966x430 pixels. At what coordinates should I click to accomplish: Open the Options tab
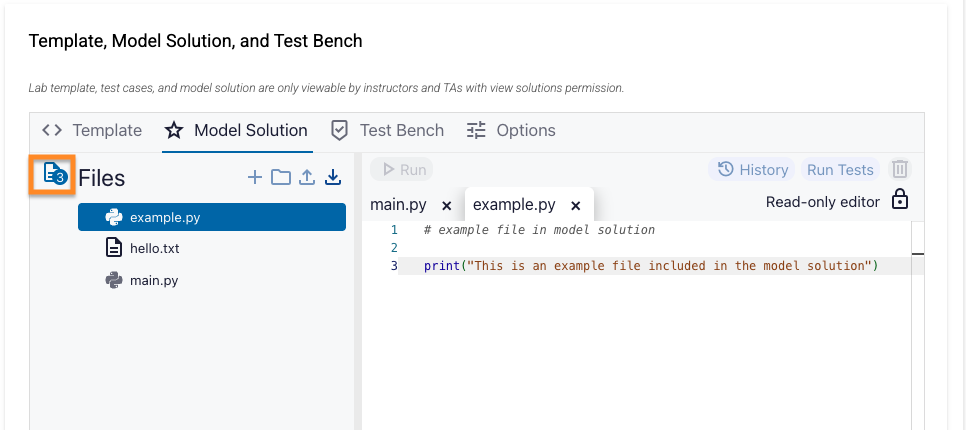point(511,130)
